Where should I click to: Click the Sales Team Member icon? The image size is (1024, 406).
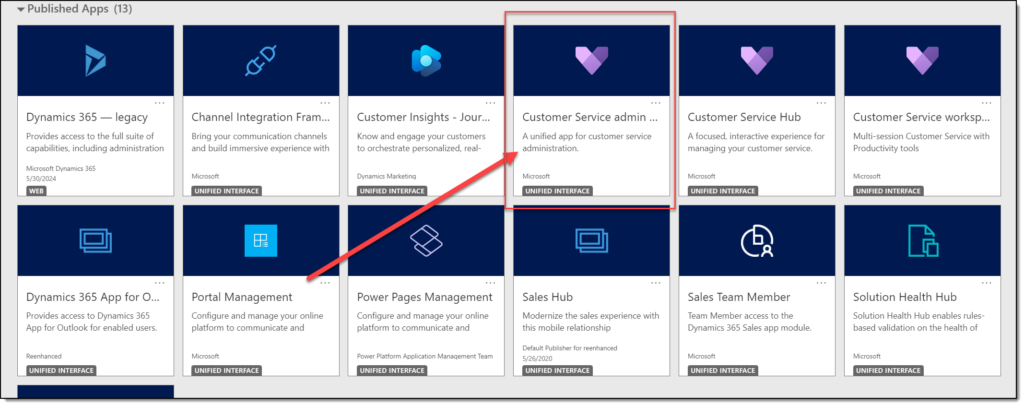point(756,240)
